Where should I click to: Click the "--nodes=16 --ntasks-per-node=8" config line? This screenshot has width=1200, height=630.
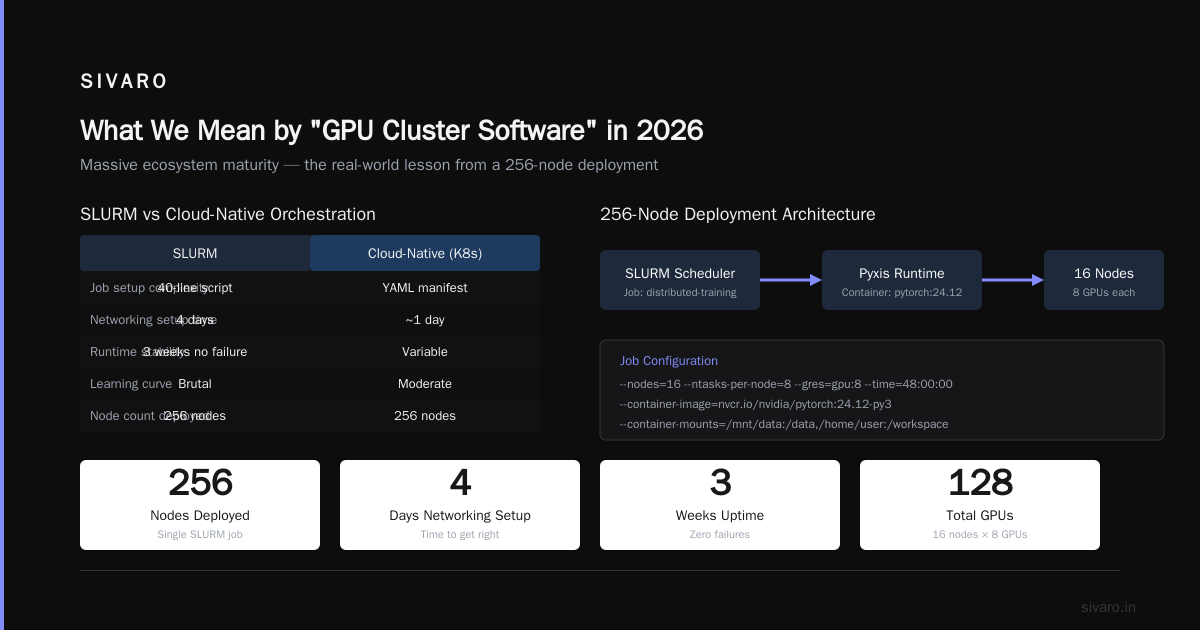click(x=786, y=384)
